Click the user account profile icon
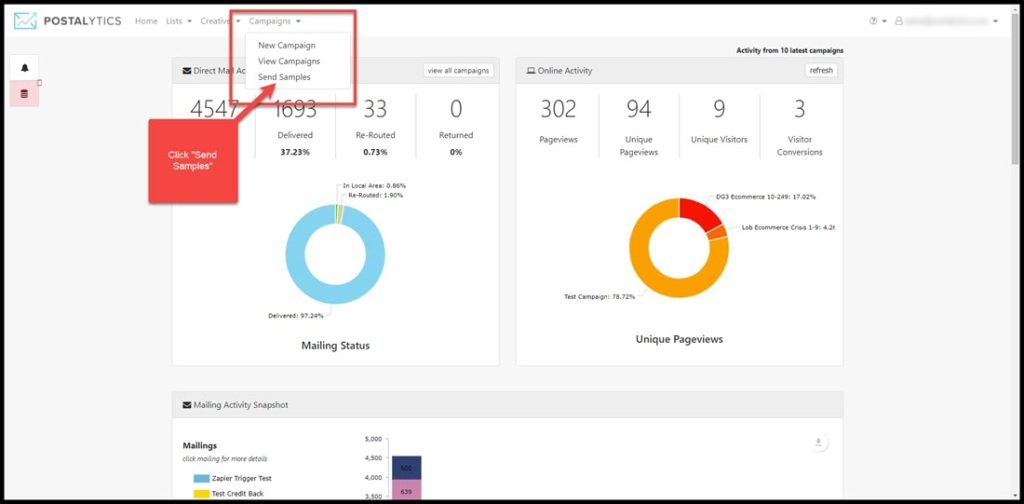Screen dimensions: 1024x504 tap(899, 21)
